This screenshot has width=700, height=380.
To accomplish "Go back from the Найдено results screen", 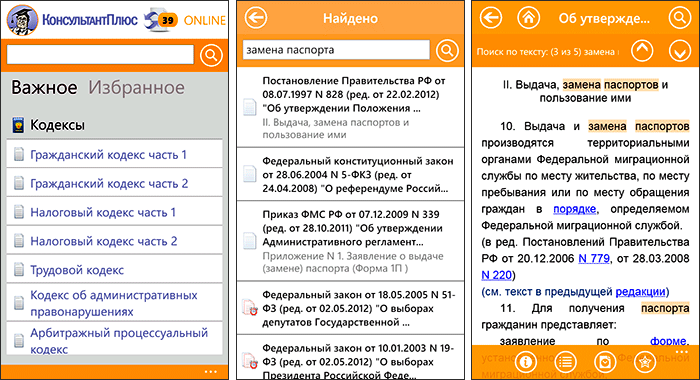I will (x=256, y=18).
